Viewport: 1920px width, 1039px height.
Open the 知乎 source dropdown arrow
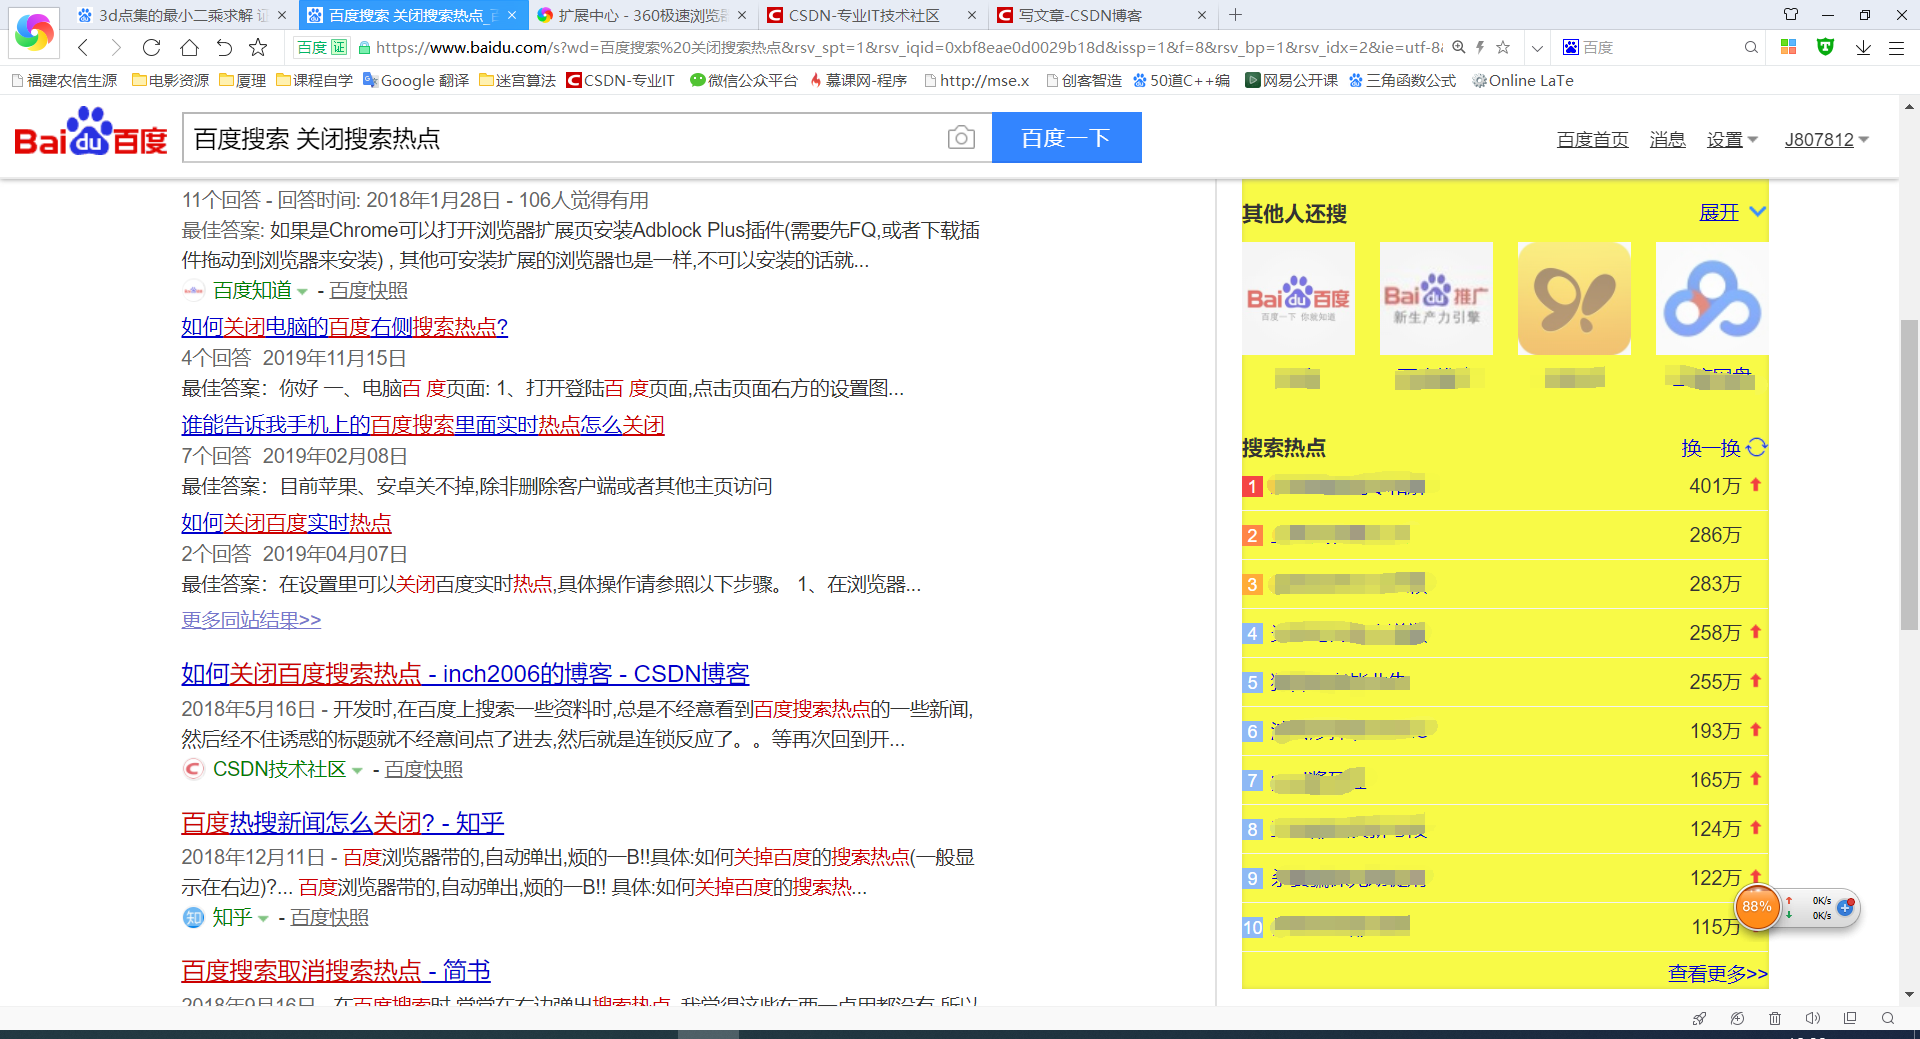[263, 919]
